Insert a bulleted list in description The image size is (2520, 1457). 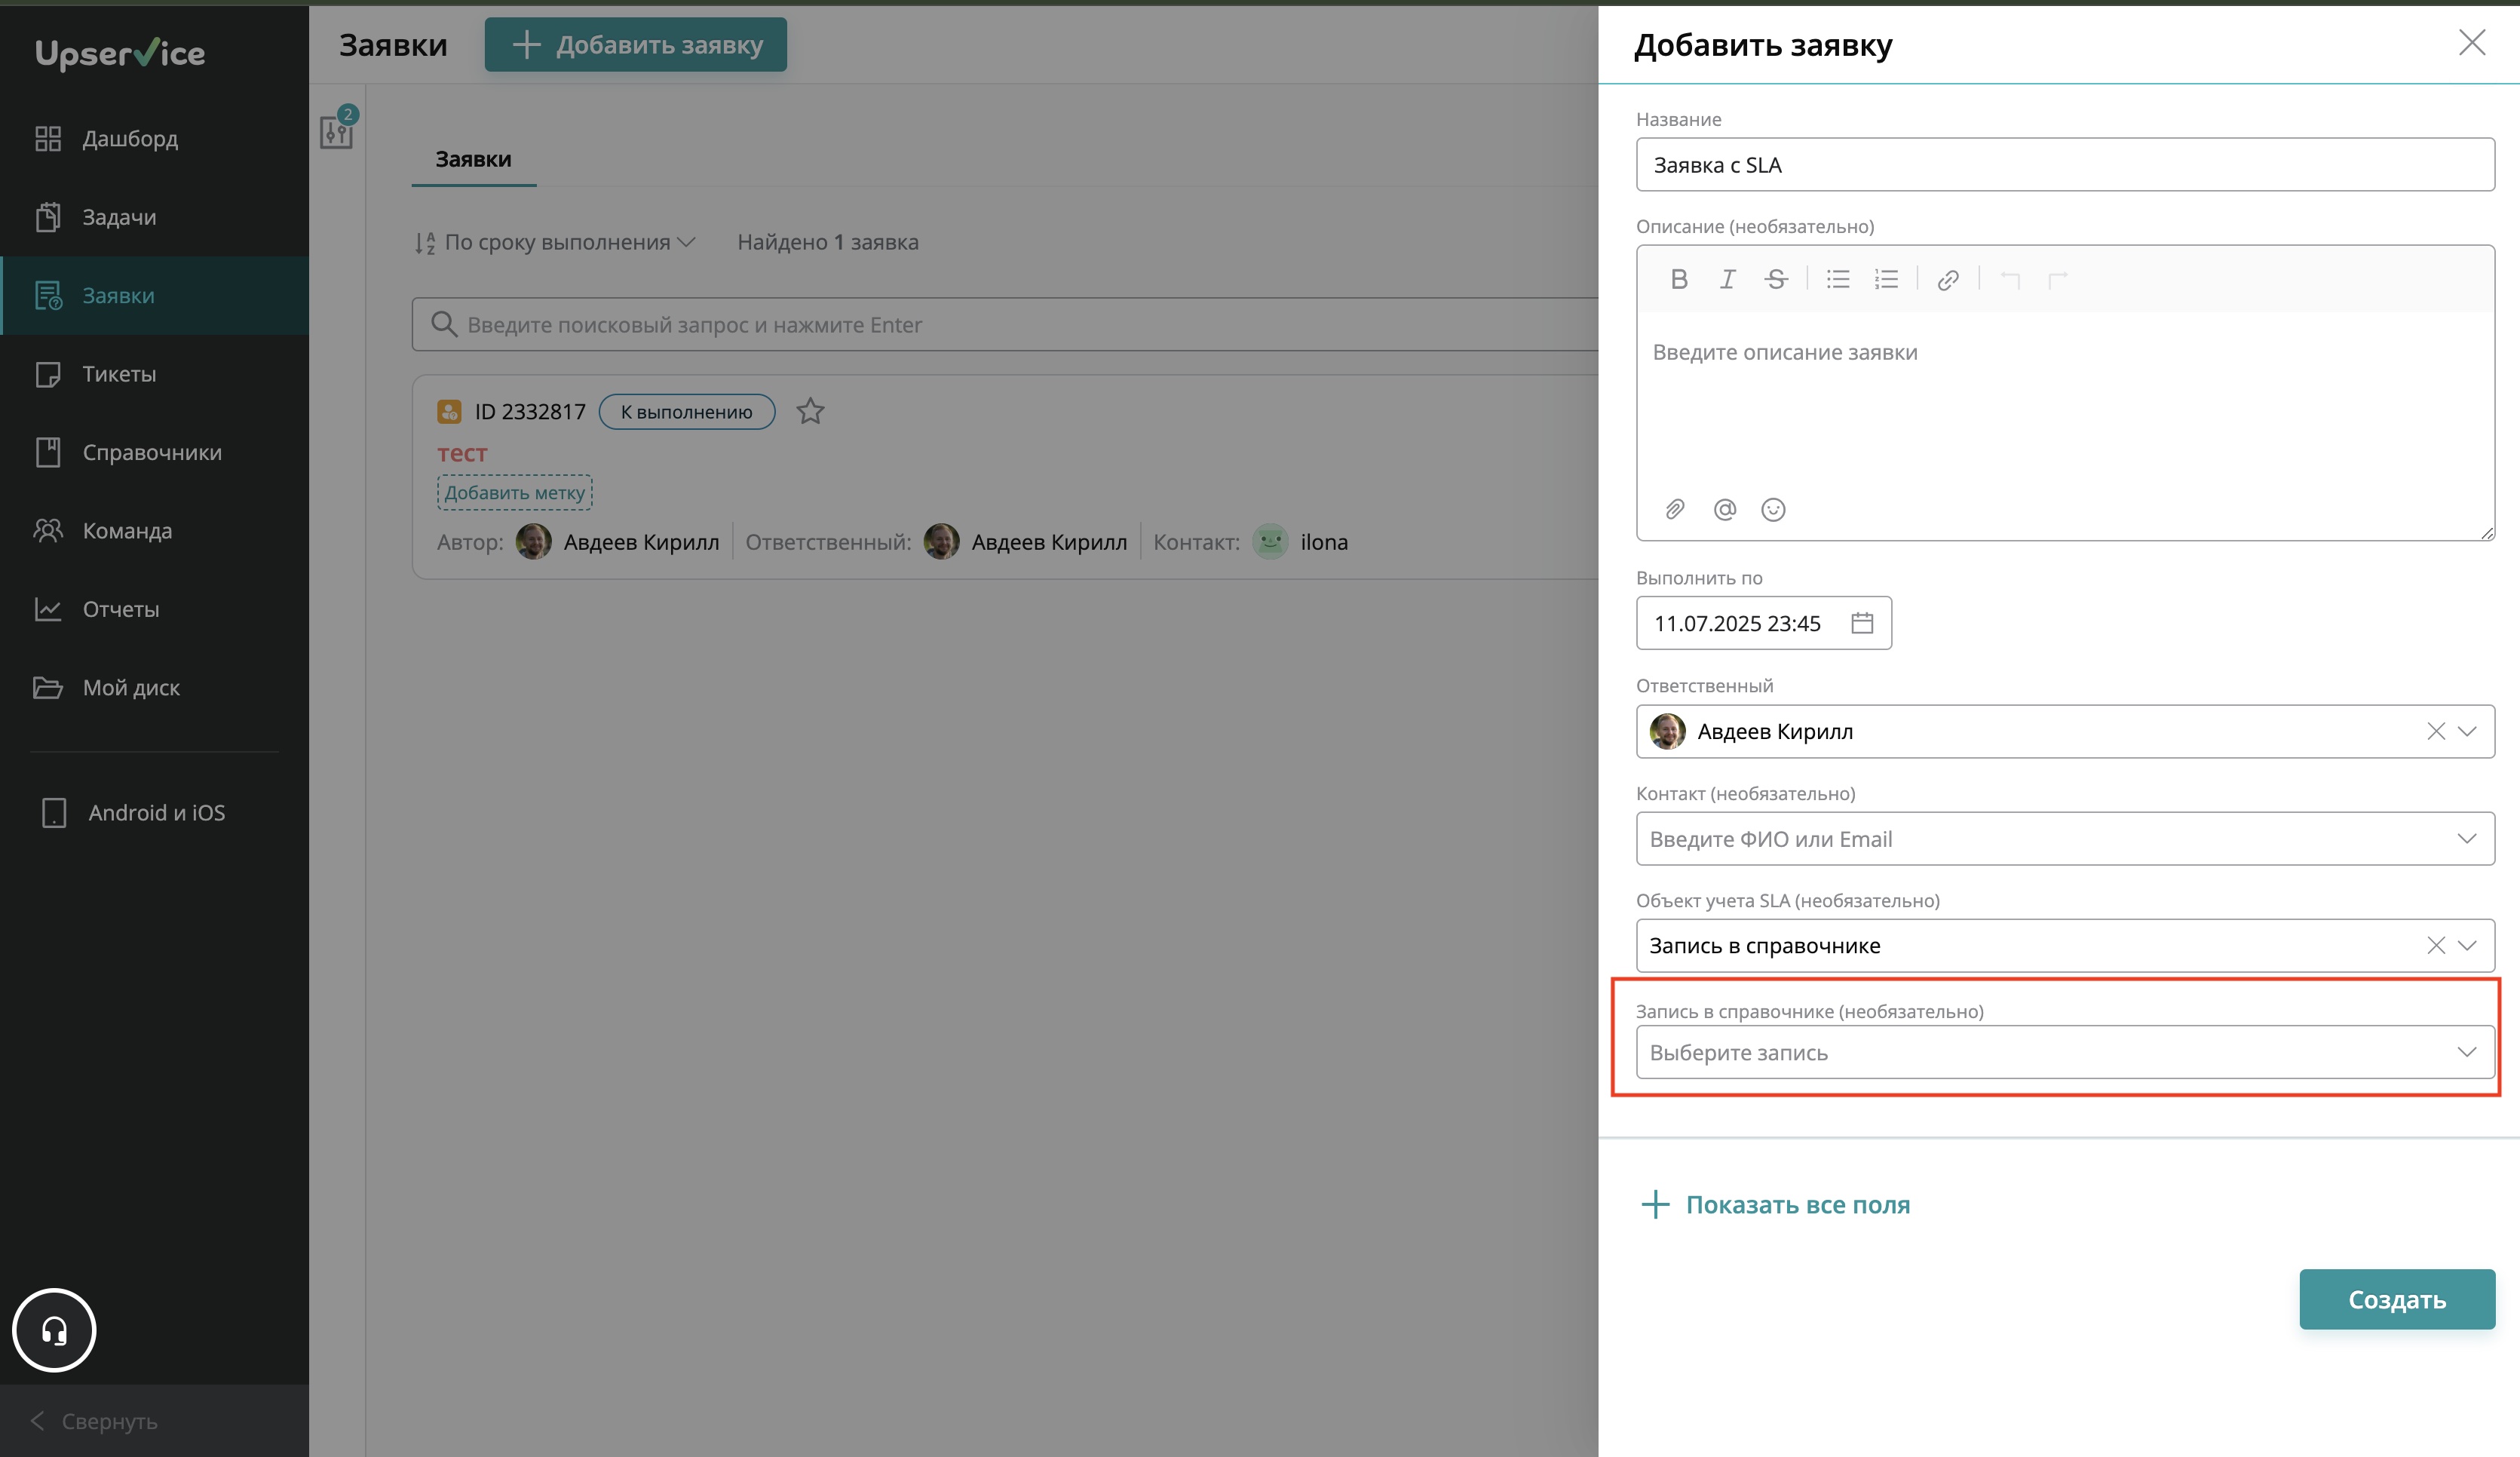pyautogui.click(x=1838, y=279)
